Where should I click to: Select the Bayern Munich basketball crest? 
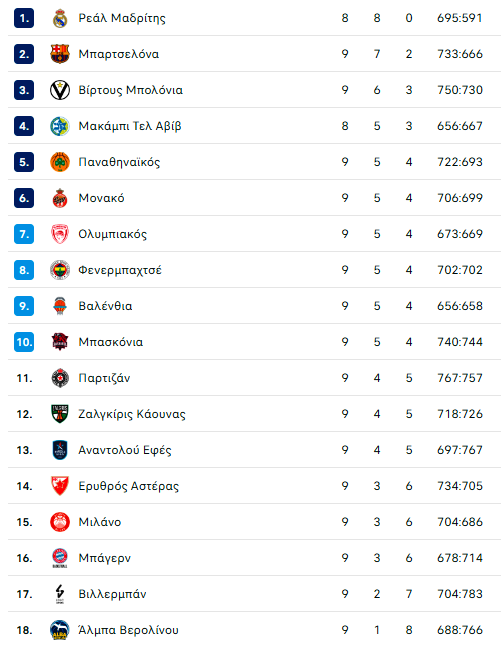point(60,558)
